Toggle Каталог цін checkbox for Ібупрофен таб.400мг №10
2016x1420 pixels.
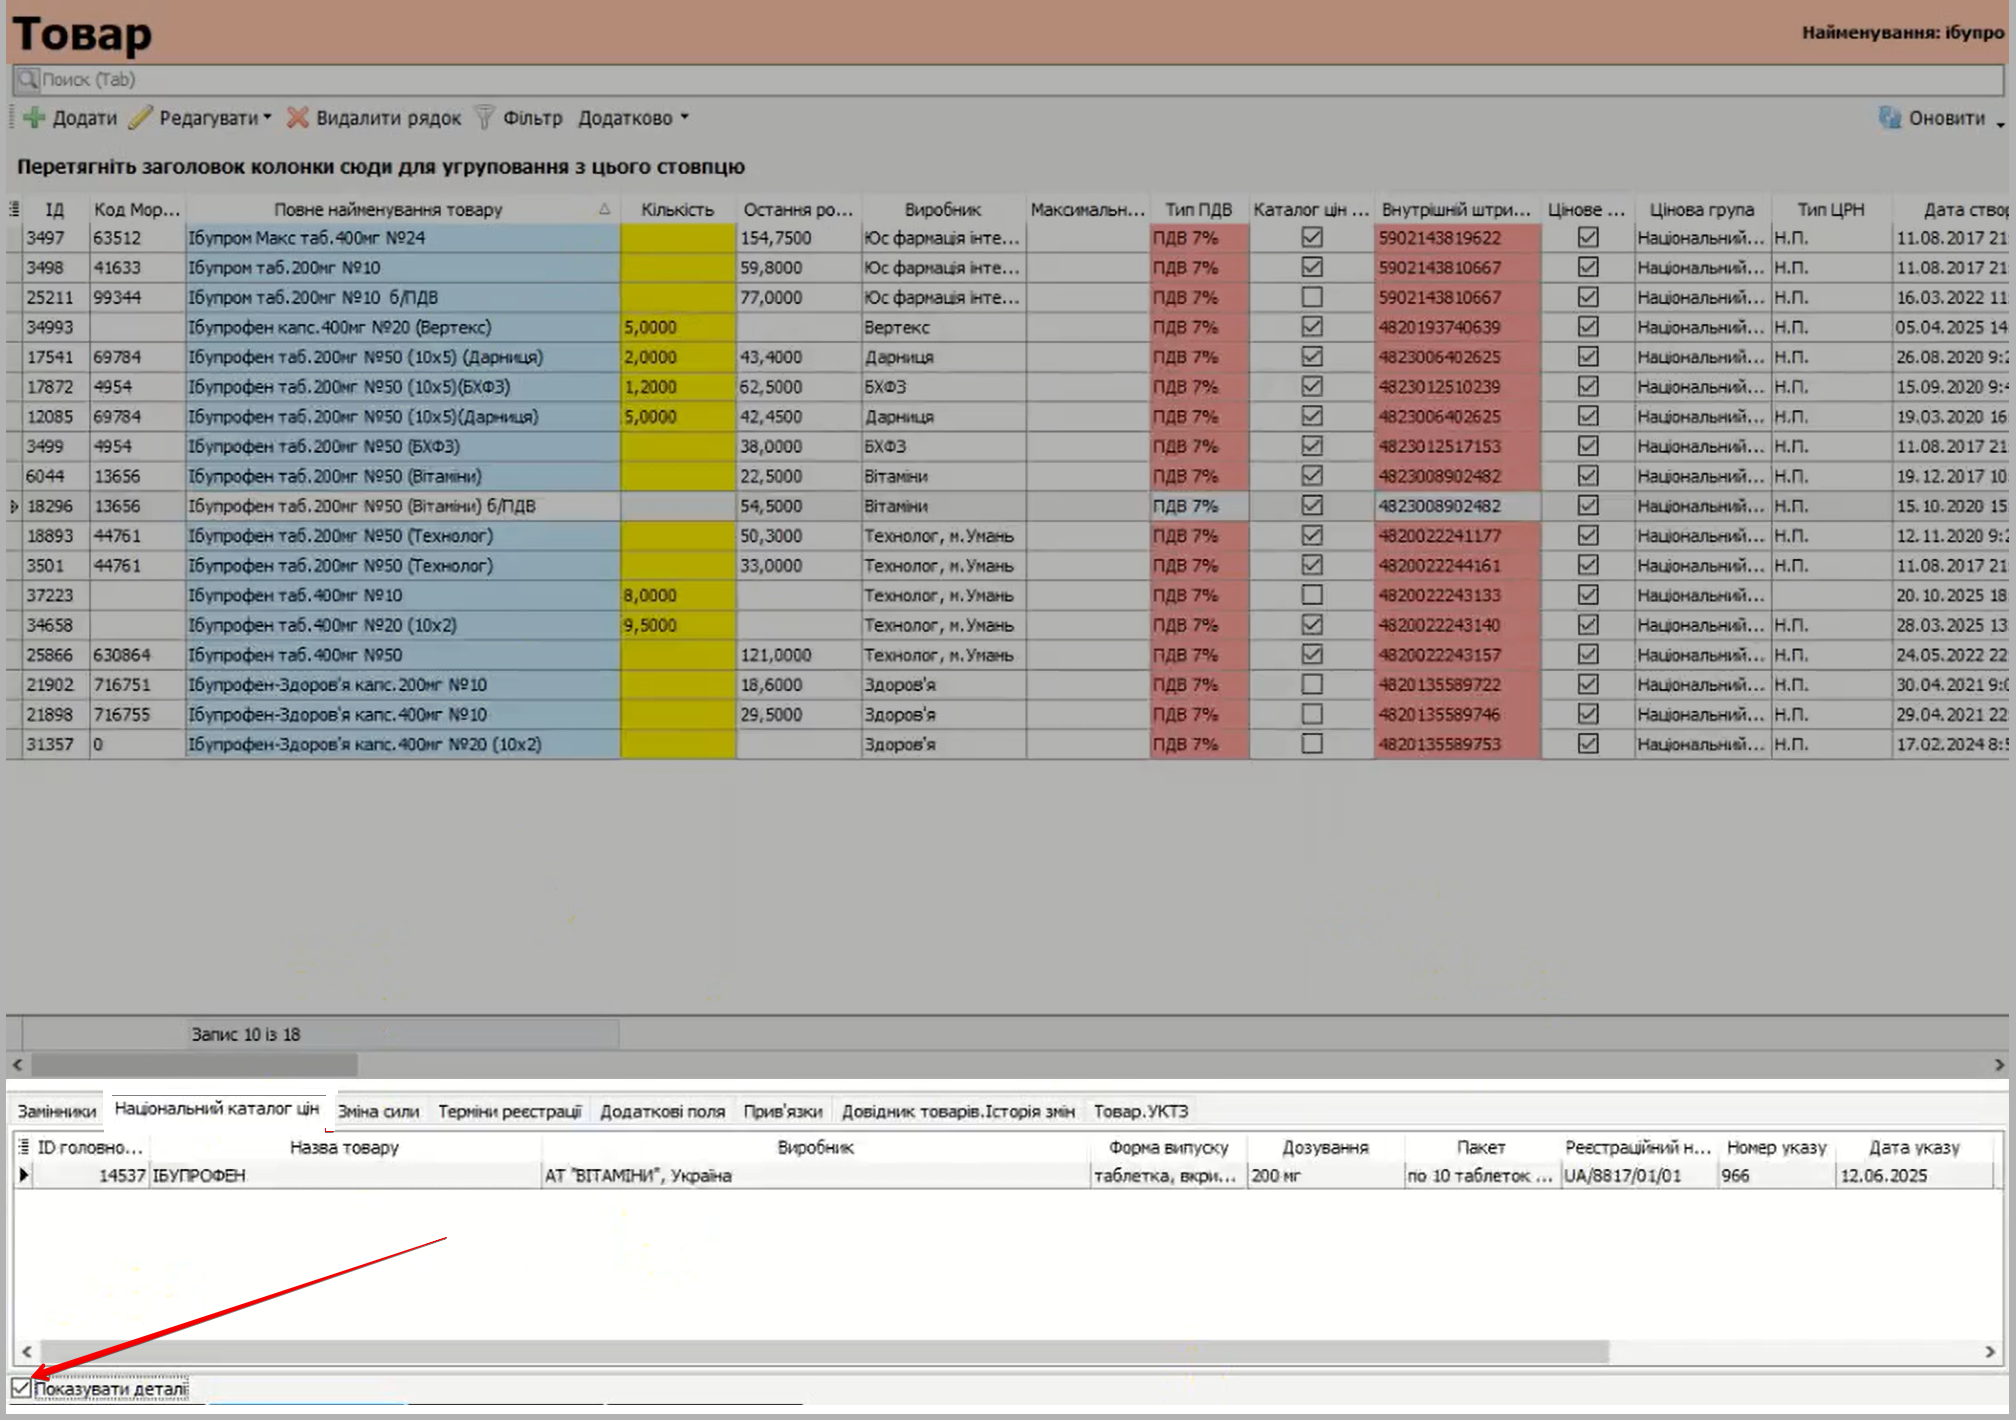click(1311, 595)
